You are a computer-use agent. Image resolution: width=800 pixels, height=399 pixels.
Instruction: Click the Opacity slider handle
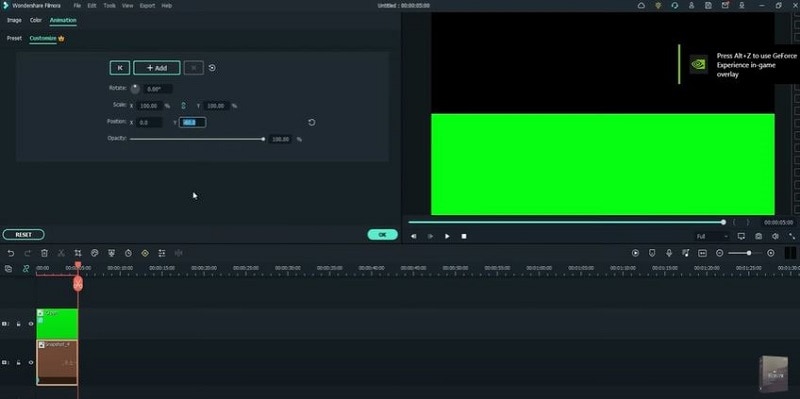[x=263, y=139]
